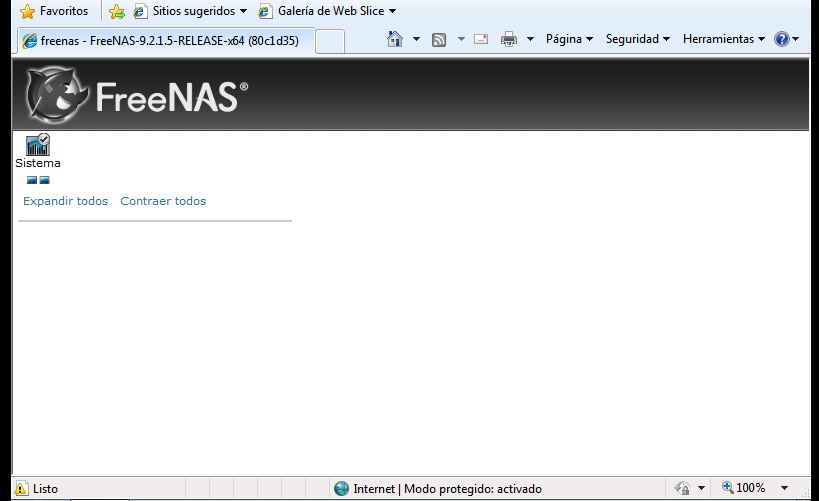This screenshot has width=819, height=501.
Task: Expand the zoom level dropdown arrow
Action: tap(785, 488)
